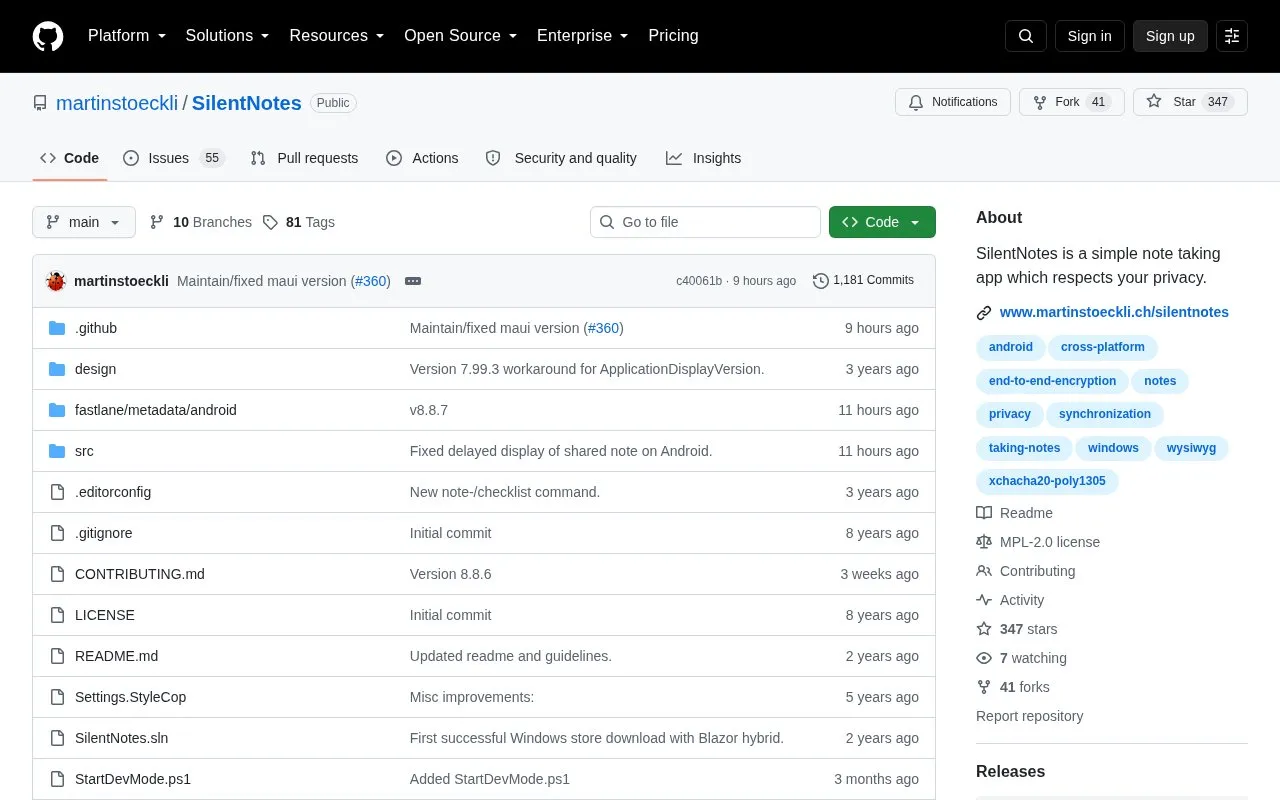The width and height of the screenshot is (1280, 800).
Task: Open the search magnifier button
Action: point(1026,36)
